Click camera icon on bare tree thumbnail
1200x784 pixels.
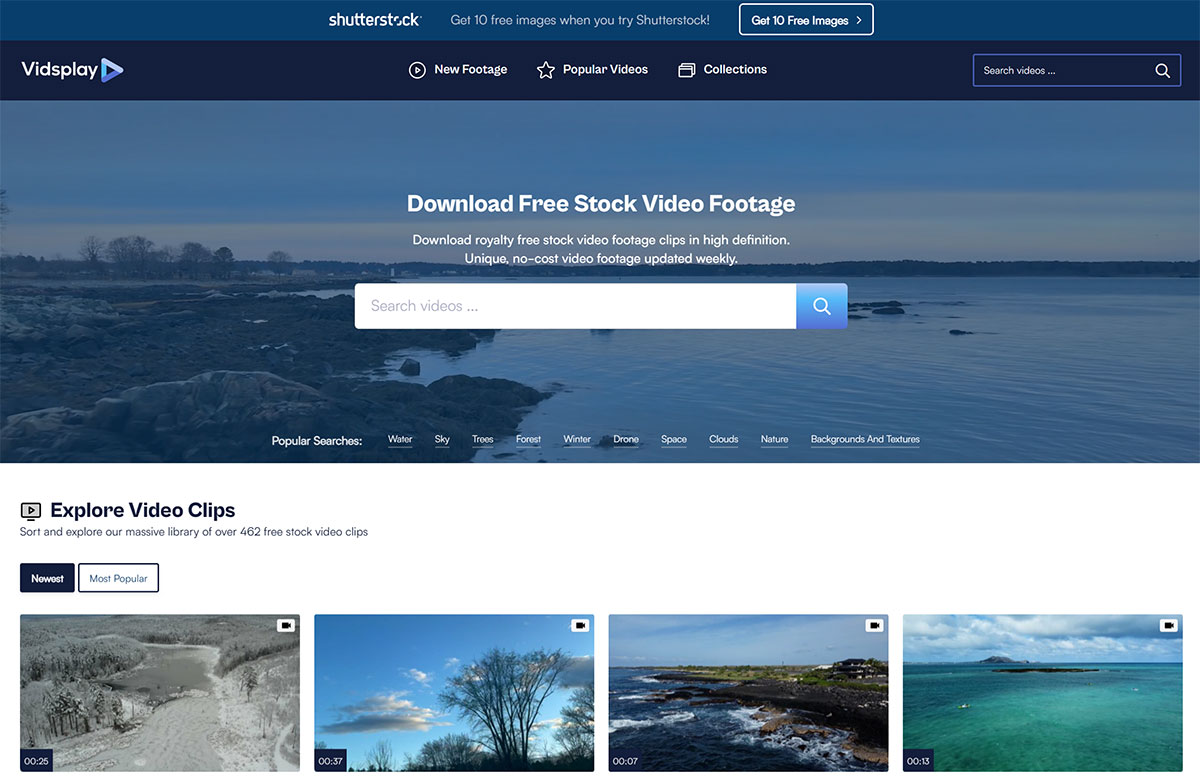[580, 625]
